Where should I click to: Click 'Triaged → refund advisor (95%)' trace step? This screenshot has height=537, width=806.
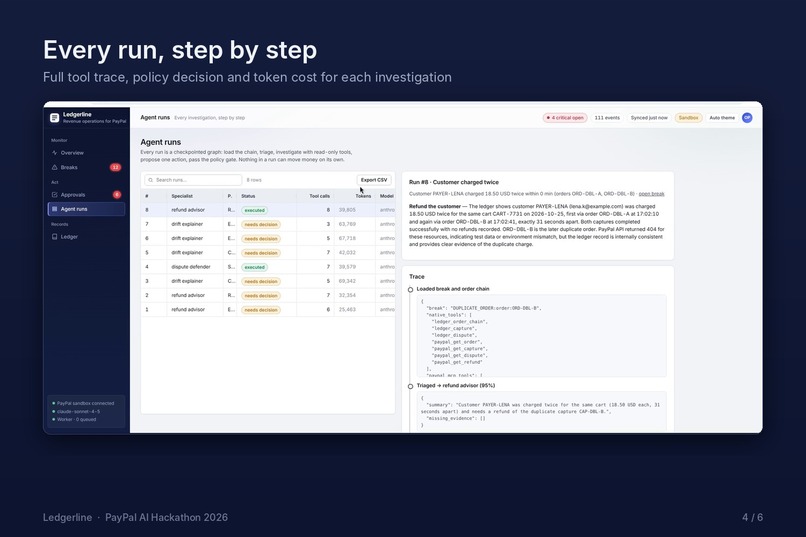456,385
